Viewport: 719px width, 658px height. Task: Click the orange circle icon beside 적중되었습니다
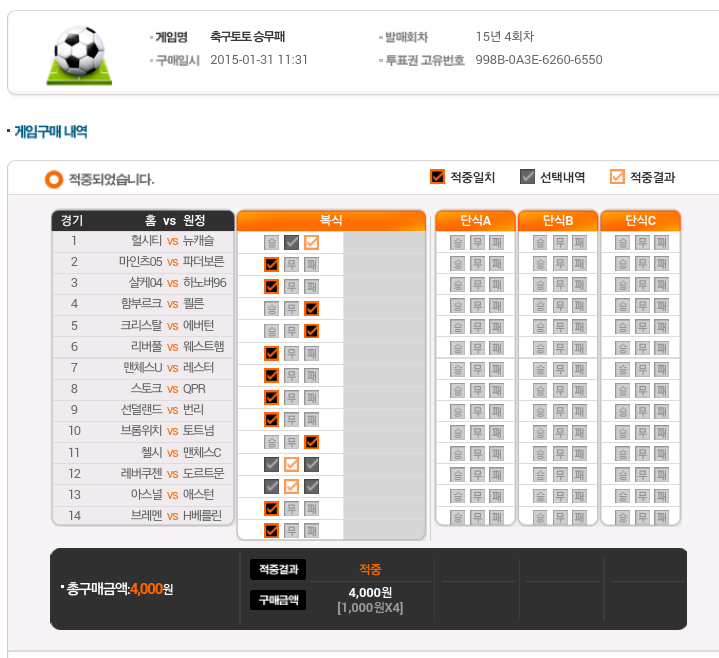coord(54,179)
